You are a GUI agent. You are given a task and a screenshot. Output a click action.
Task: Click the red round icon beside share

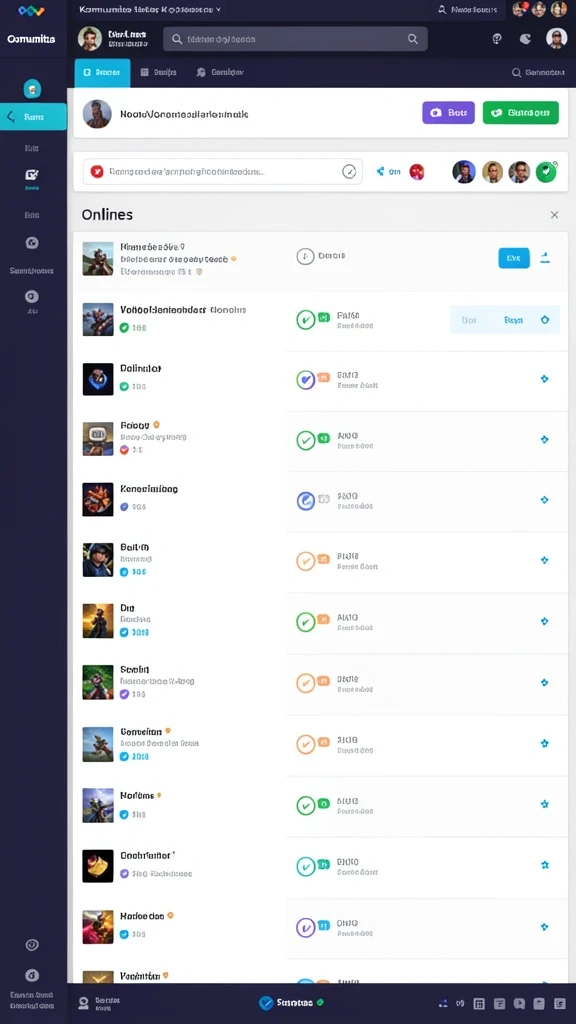click(x=417, y=172)
